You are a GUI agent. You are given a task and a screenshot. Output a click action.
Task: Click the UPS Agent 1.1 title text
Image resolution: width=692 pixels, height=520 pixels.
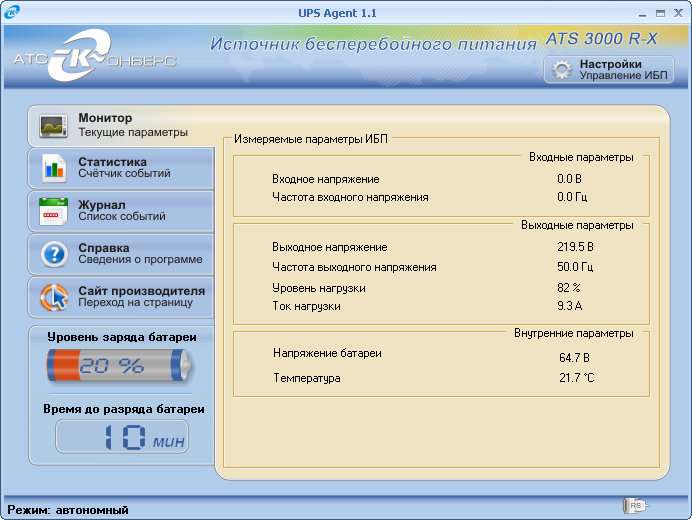[337, 13]
